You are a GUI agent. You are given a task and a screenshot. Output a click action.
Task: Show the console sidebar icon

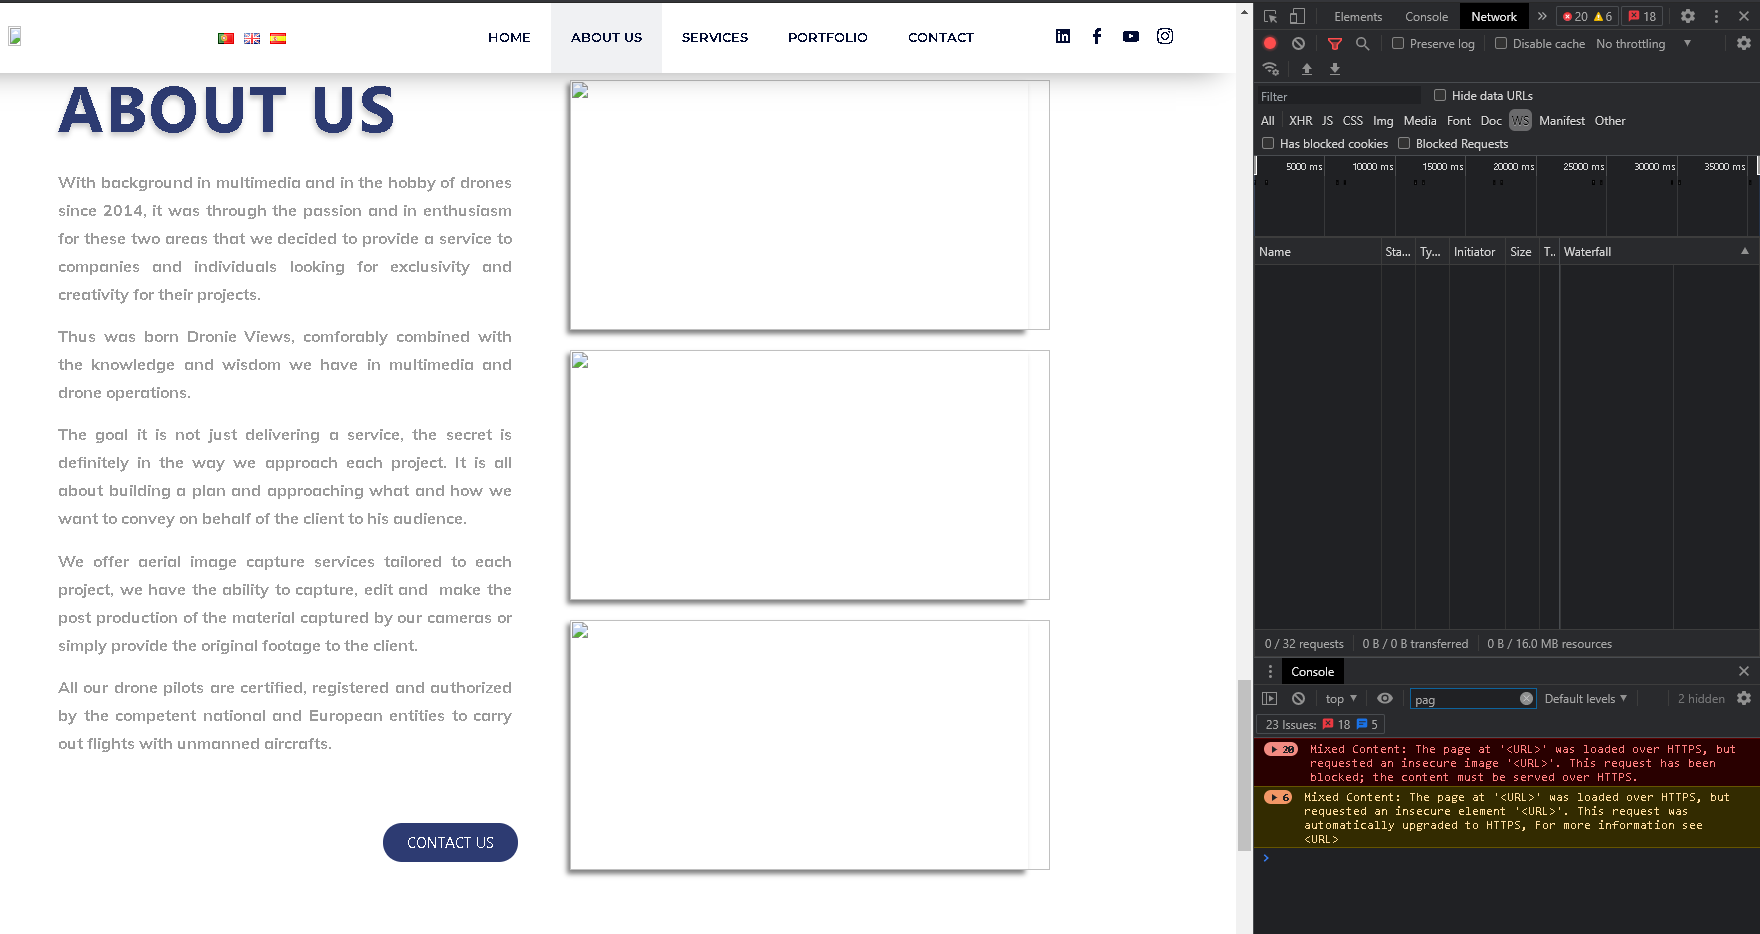[1270, 699]
